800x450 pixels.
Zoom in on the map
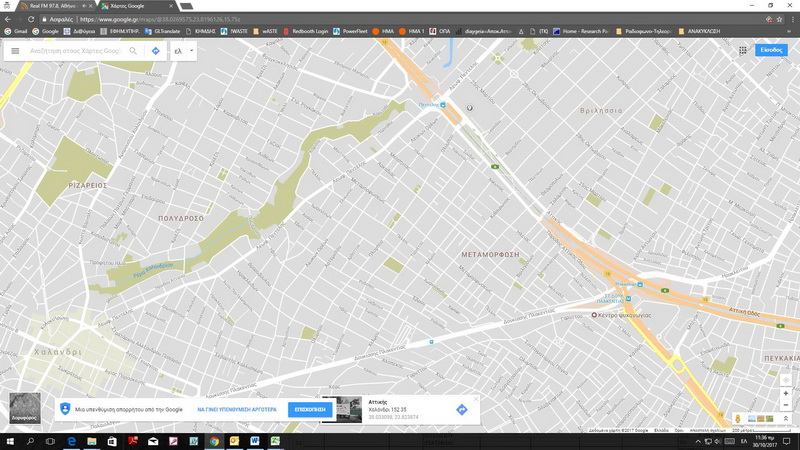[786, 394]
